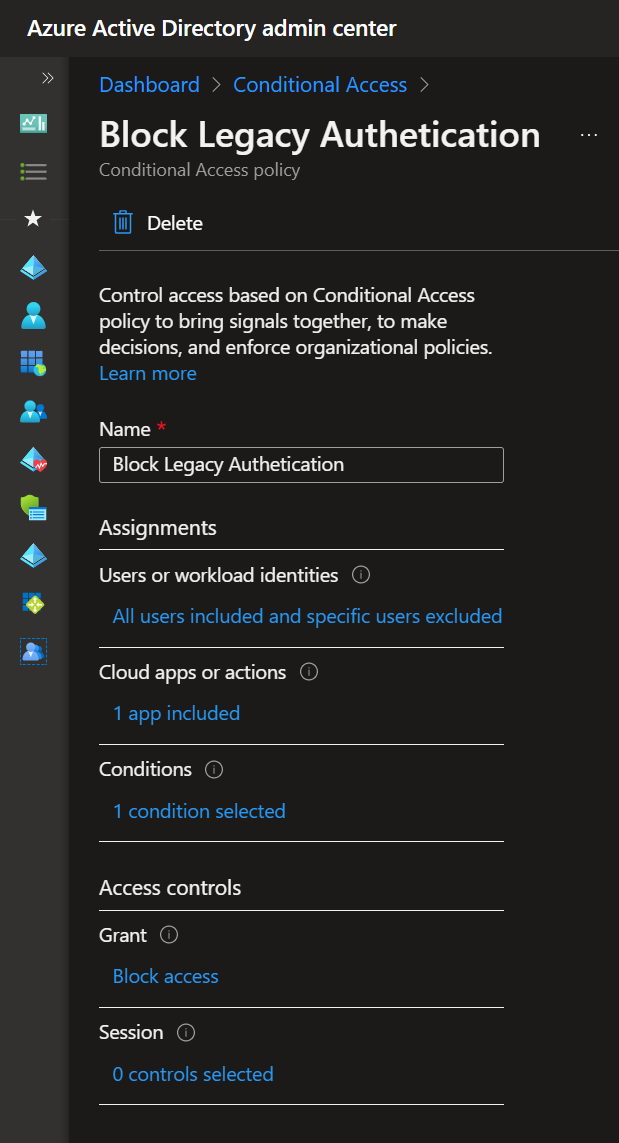
Task: Open the 1 condition selected link
Action: point(199,811)
